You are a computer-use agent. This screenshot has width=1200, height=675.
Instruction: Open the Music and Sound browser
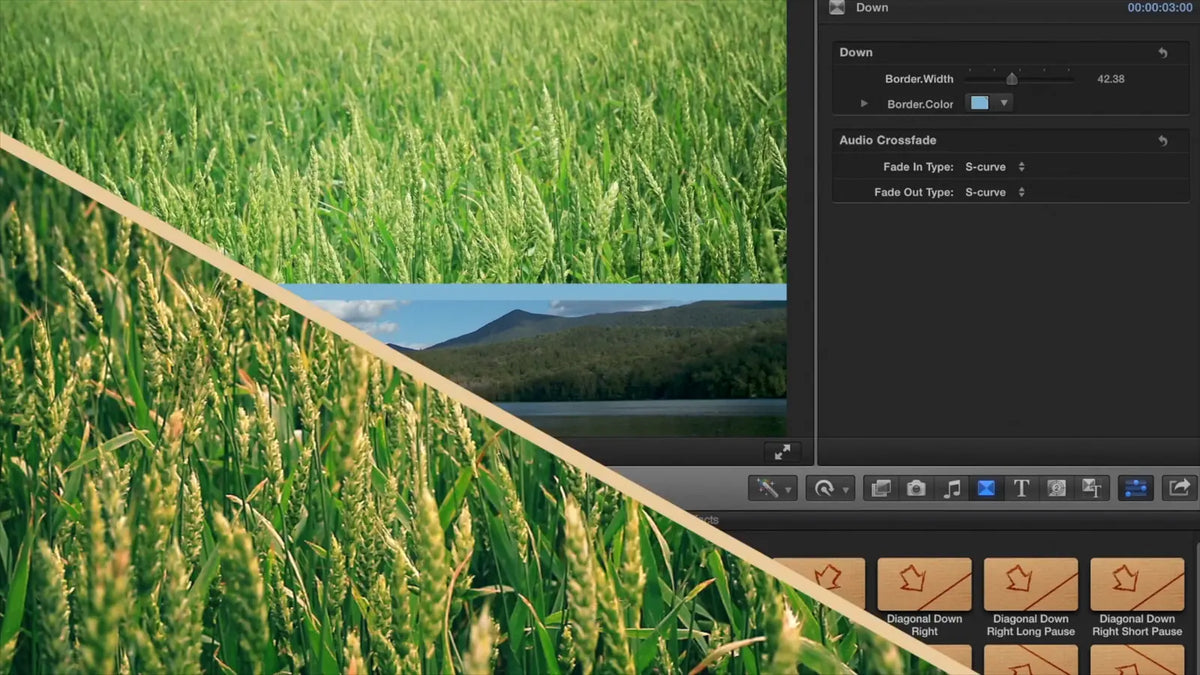click(x=952, y=488)
